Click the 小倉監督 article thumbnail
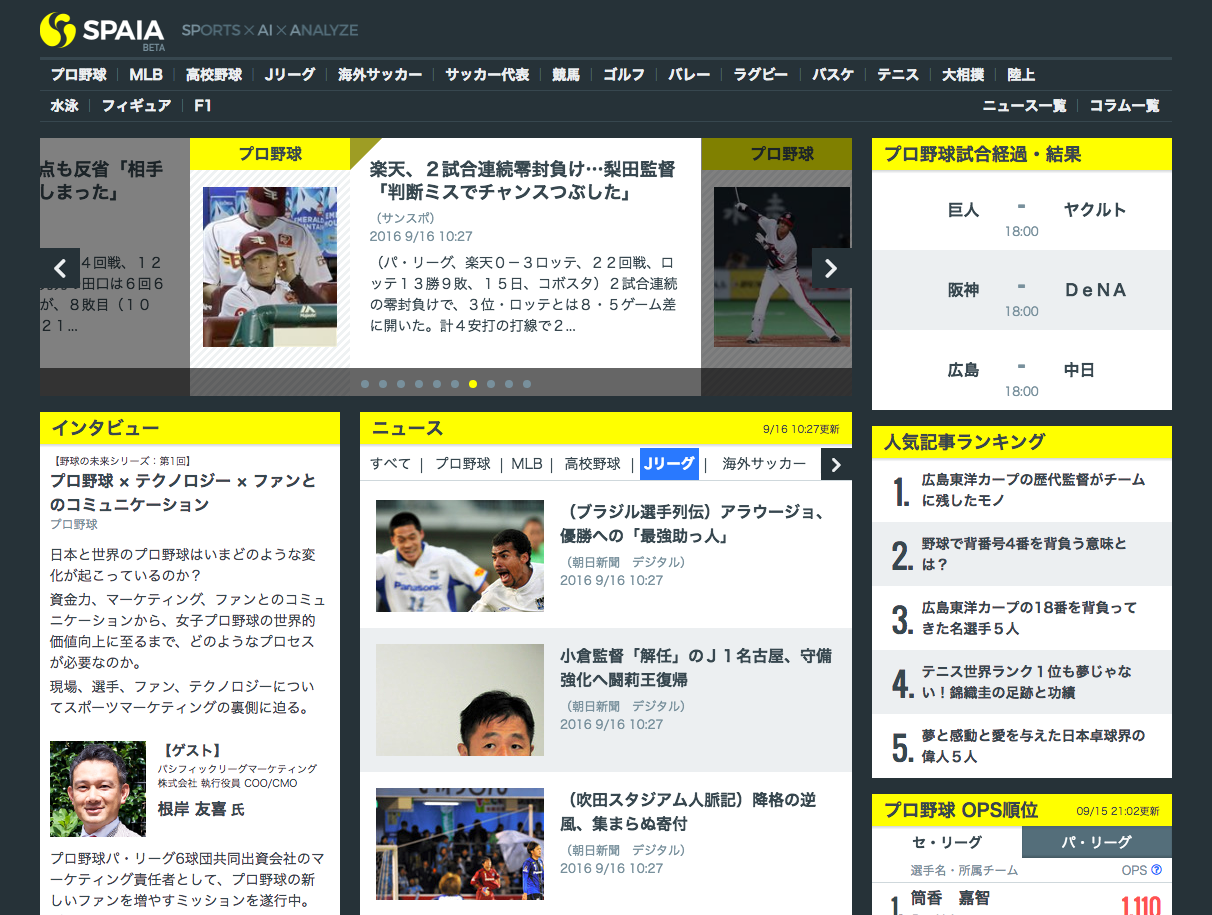1212x915 pixels. click(x=460, y=700)
